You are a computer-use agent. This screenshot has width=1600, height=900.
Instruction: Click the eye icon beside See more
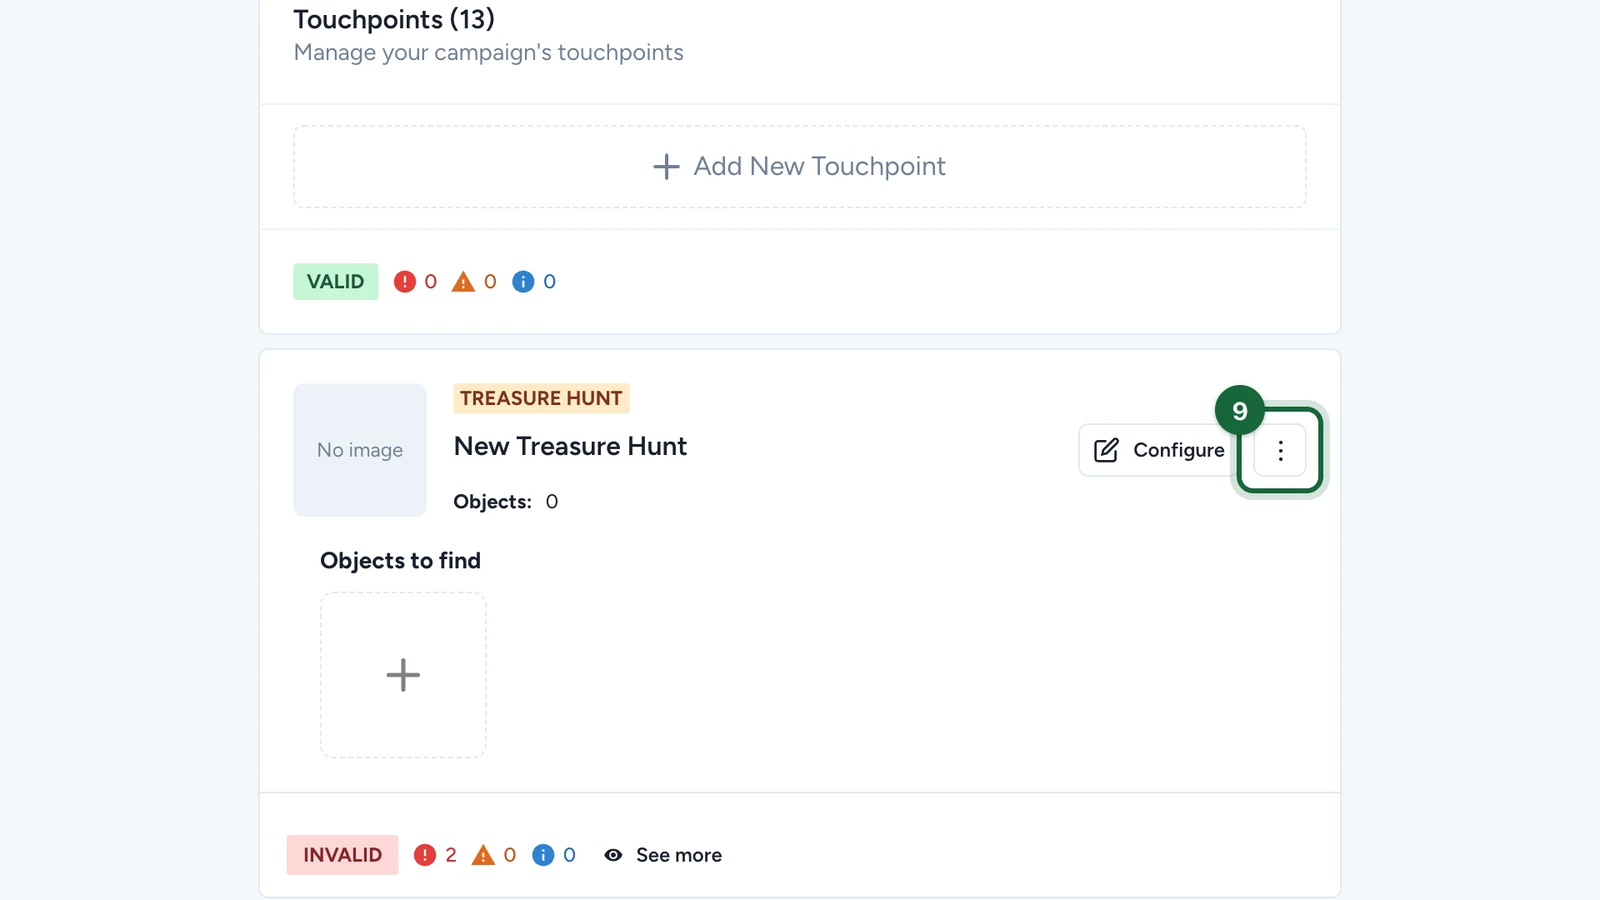pos(613,855)
